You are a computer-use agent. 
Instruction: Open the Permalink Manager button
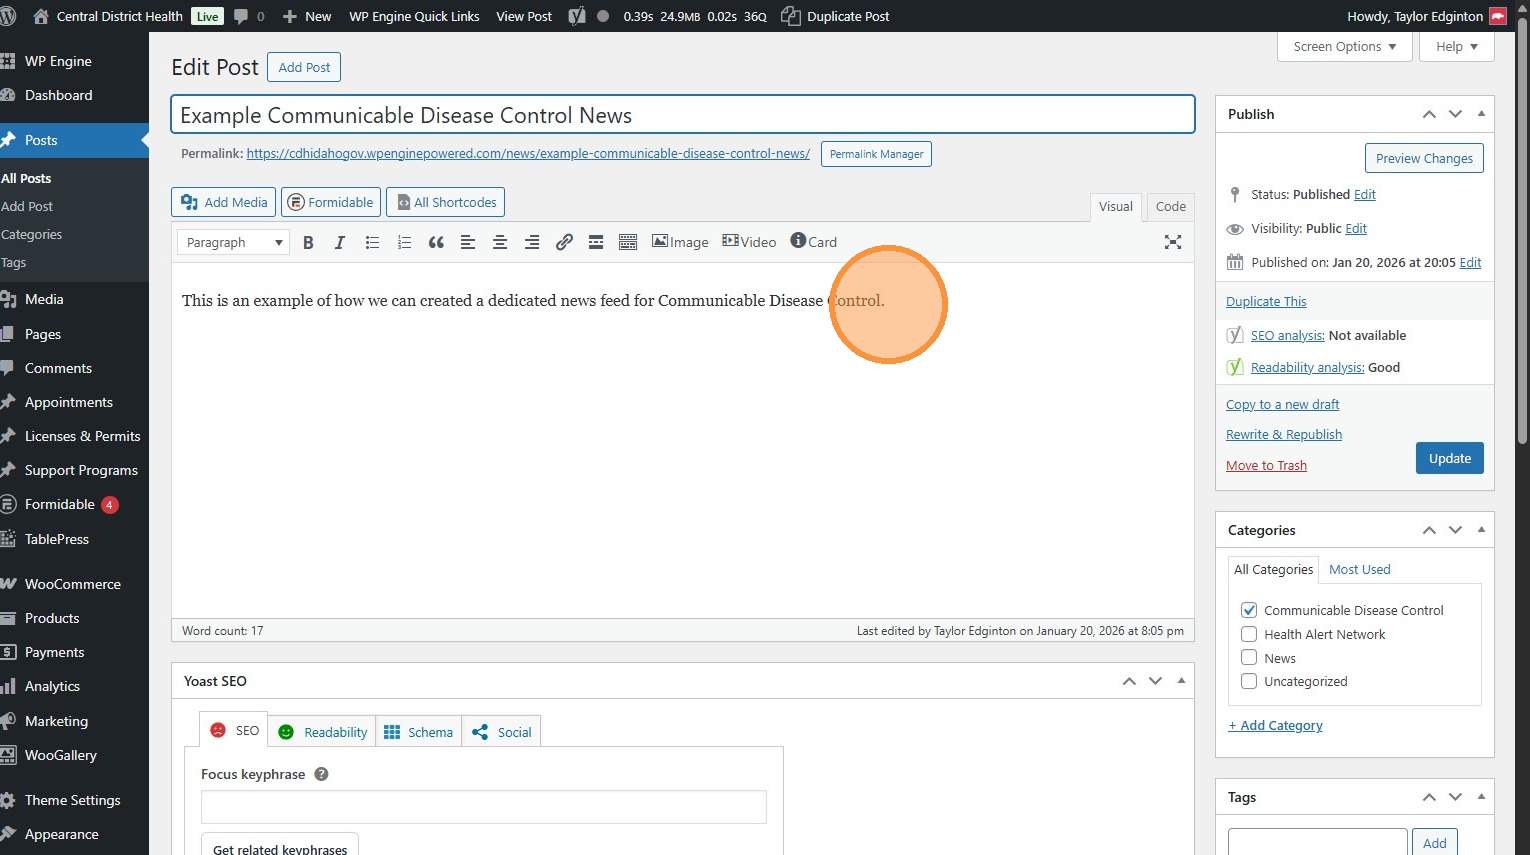[x=876, y=154]
